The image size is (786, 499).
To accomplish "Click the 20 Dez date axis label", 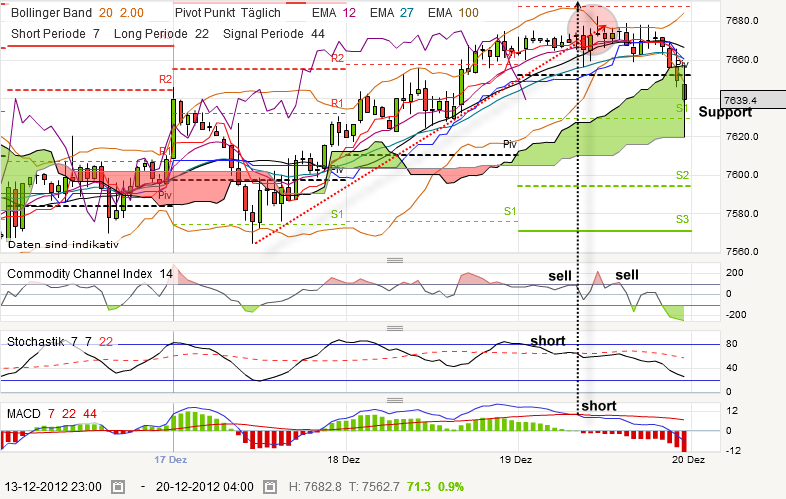I will coord(688,459).
